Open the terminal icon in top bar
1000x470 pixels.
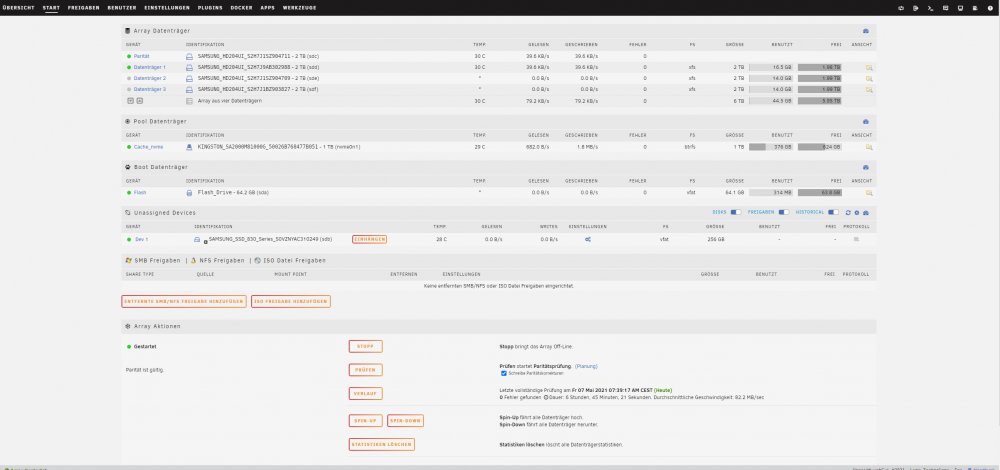coord(931,8)
